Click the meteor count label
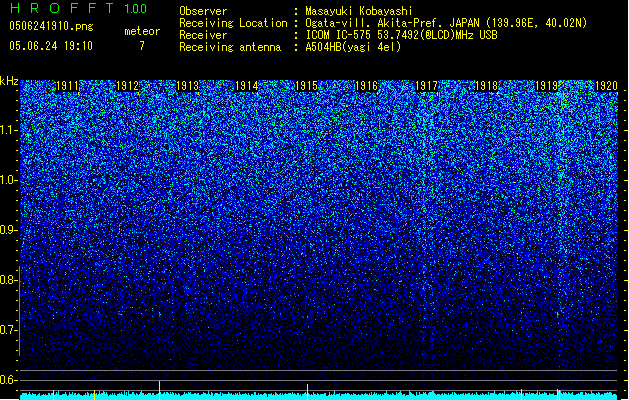The image size is (629, 400). (142, 31)
